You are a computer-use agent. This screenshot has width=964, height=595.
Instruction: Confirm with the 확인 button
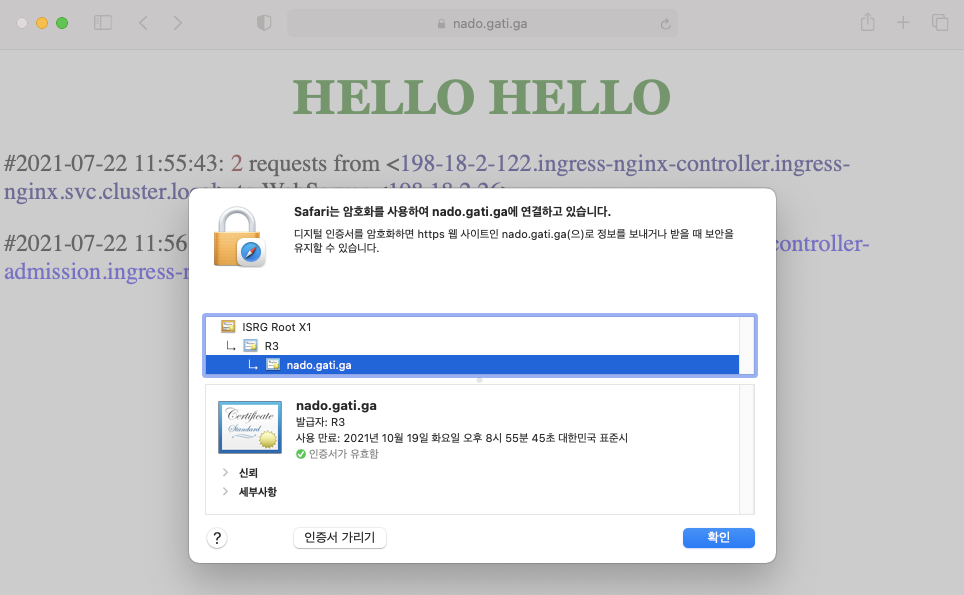coord(719,538)
